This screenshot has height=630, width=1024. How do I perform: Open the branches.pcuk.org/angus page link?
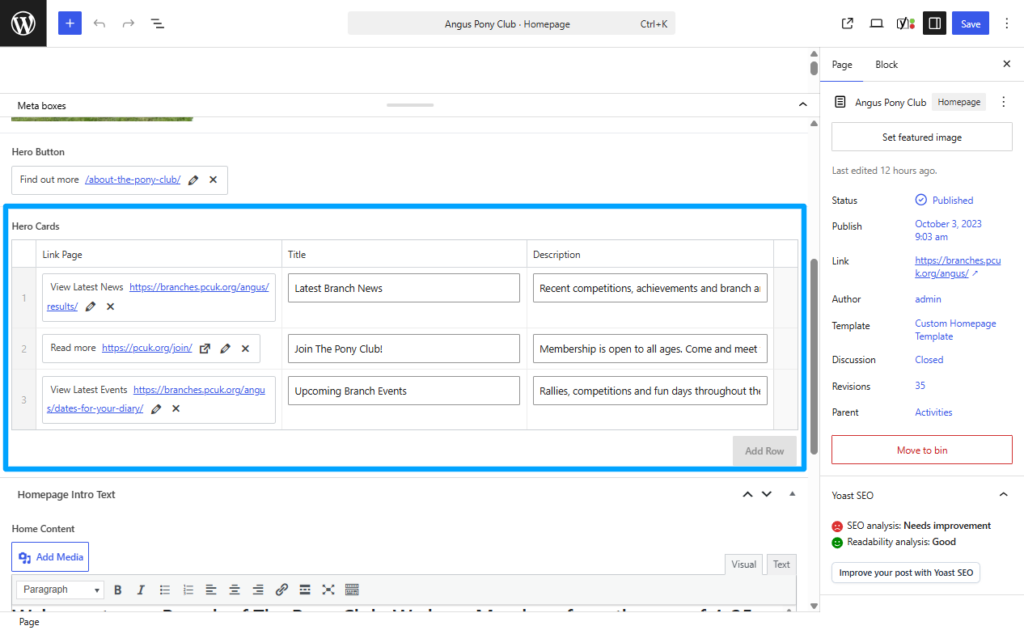(x=957, y=267)
